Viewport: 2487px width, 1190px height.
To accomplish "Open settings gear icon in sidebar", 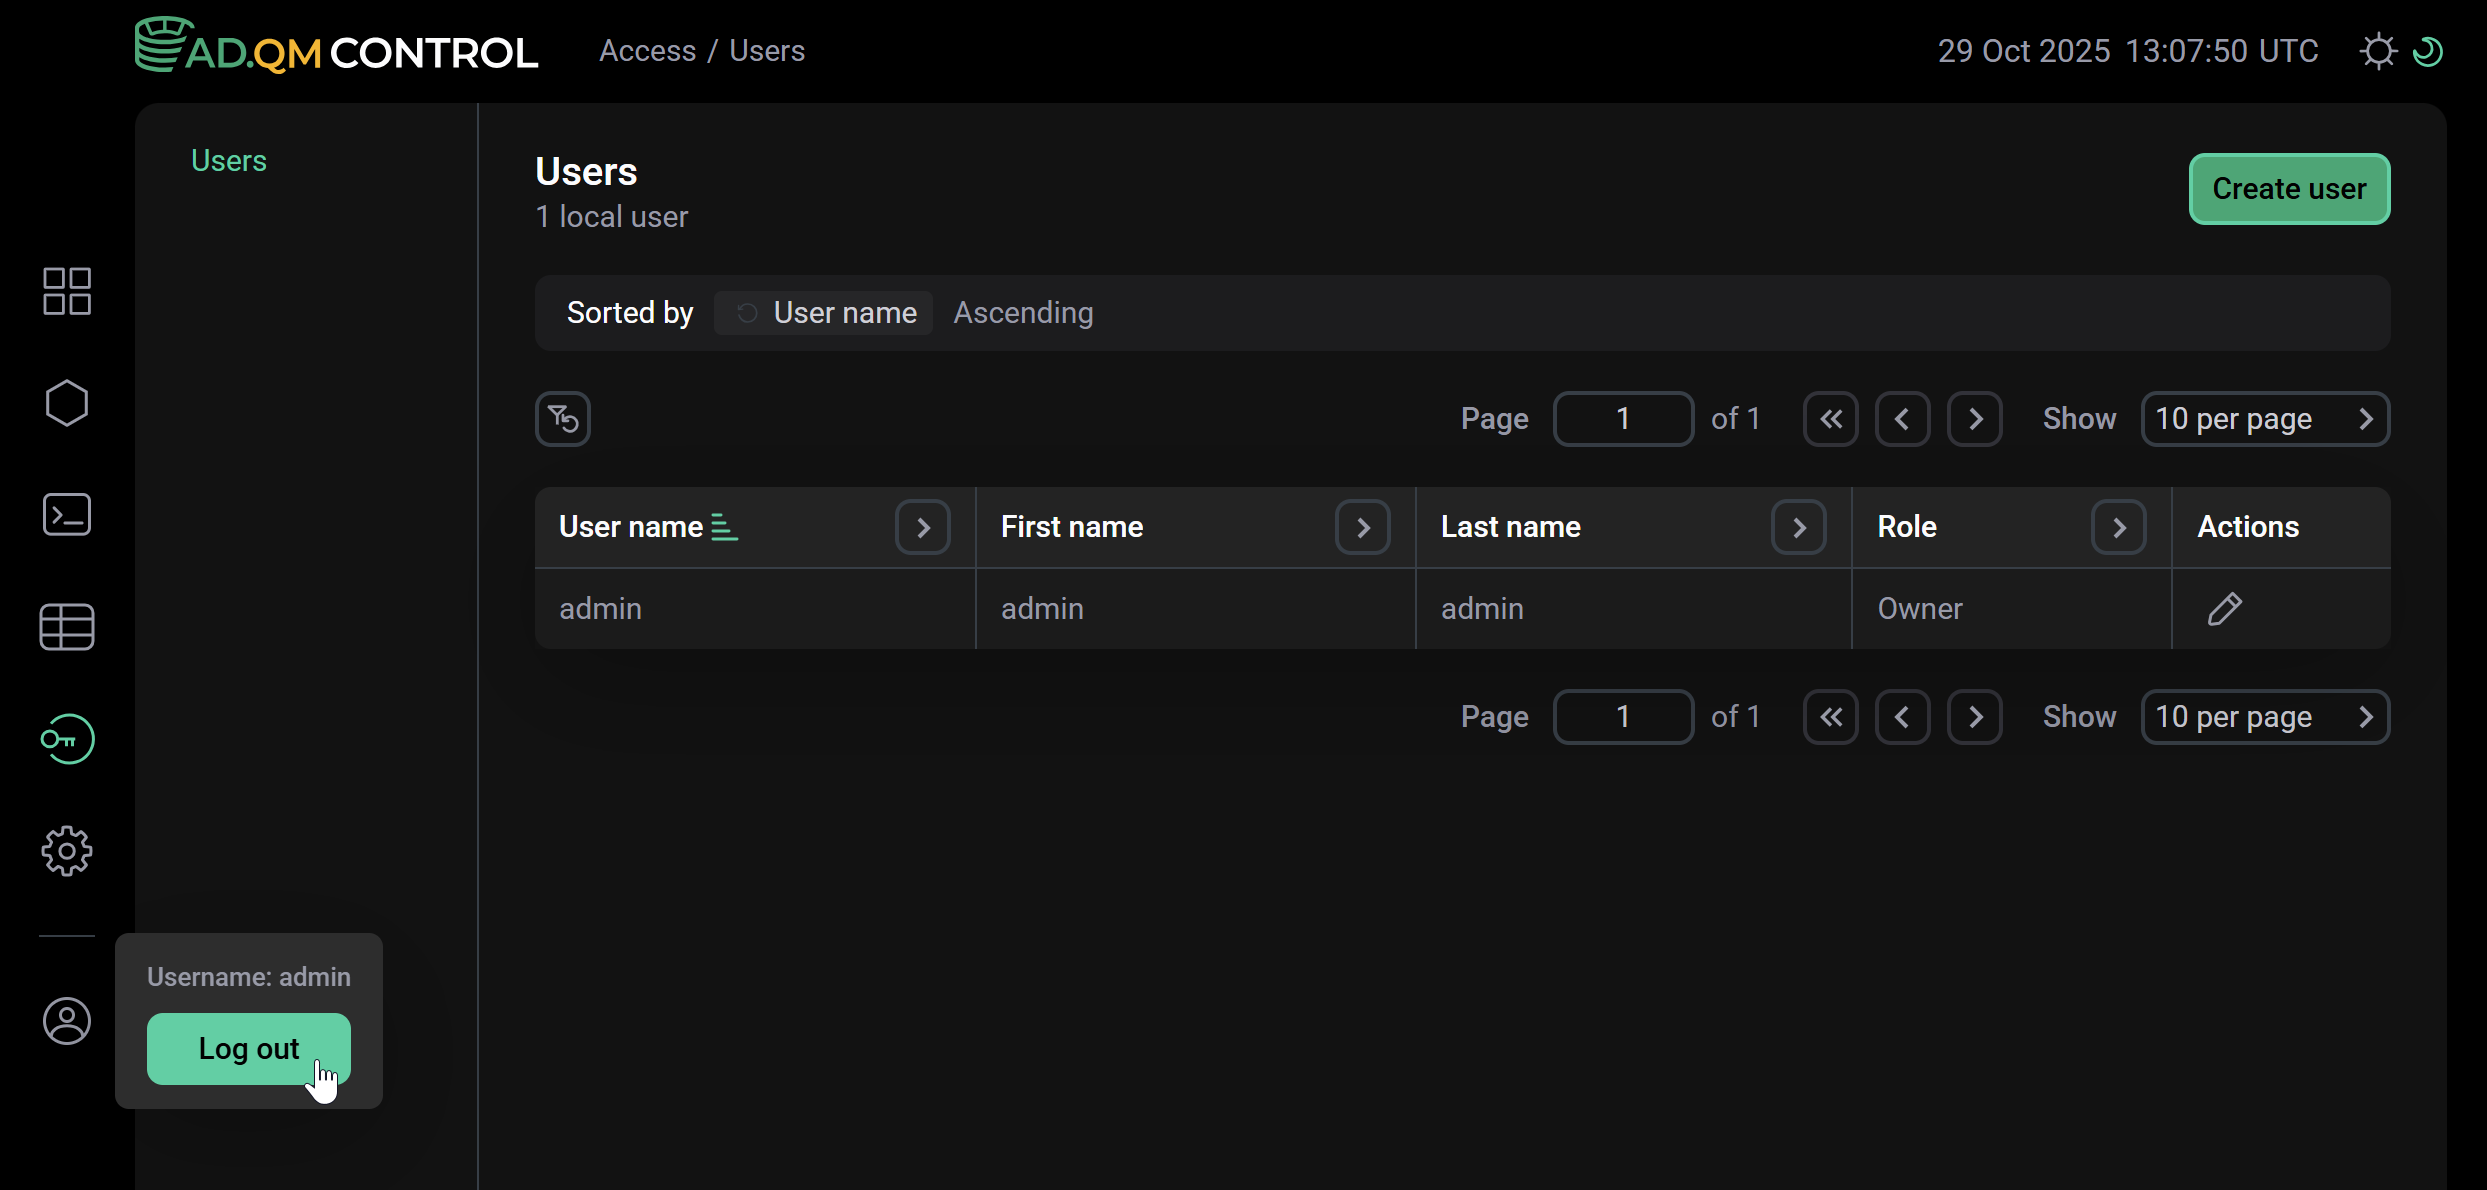I will (67, 851).
